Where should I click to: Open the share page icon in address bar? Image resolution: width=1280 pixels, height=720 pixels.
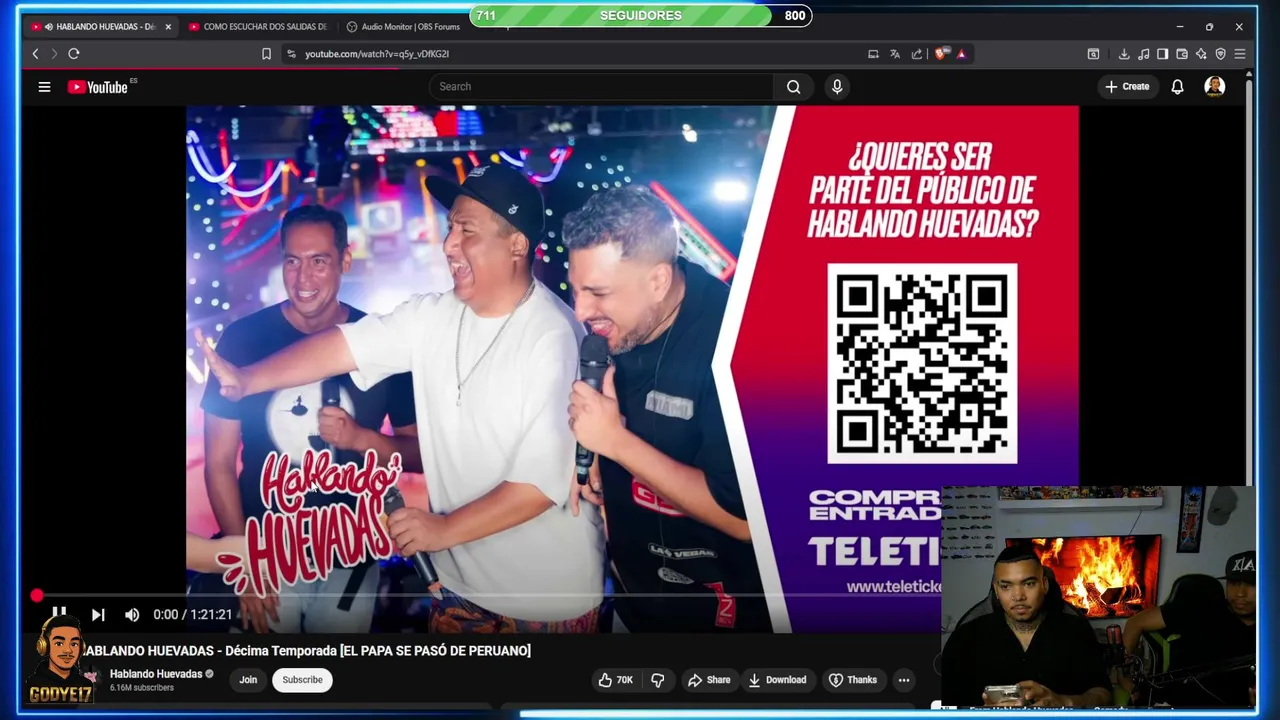click(x=917, y=54)
